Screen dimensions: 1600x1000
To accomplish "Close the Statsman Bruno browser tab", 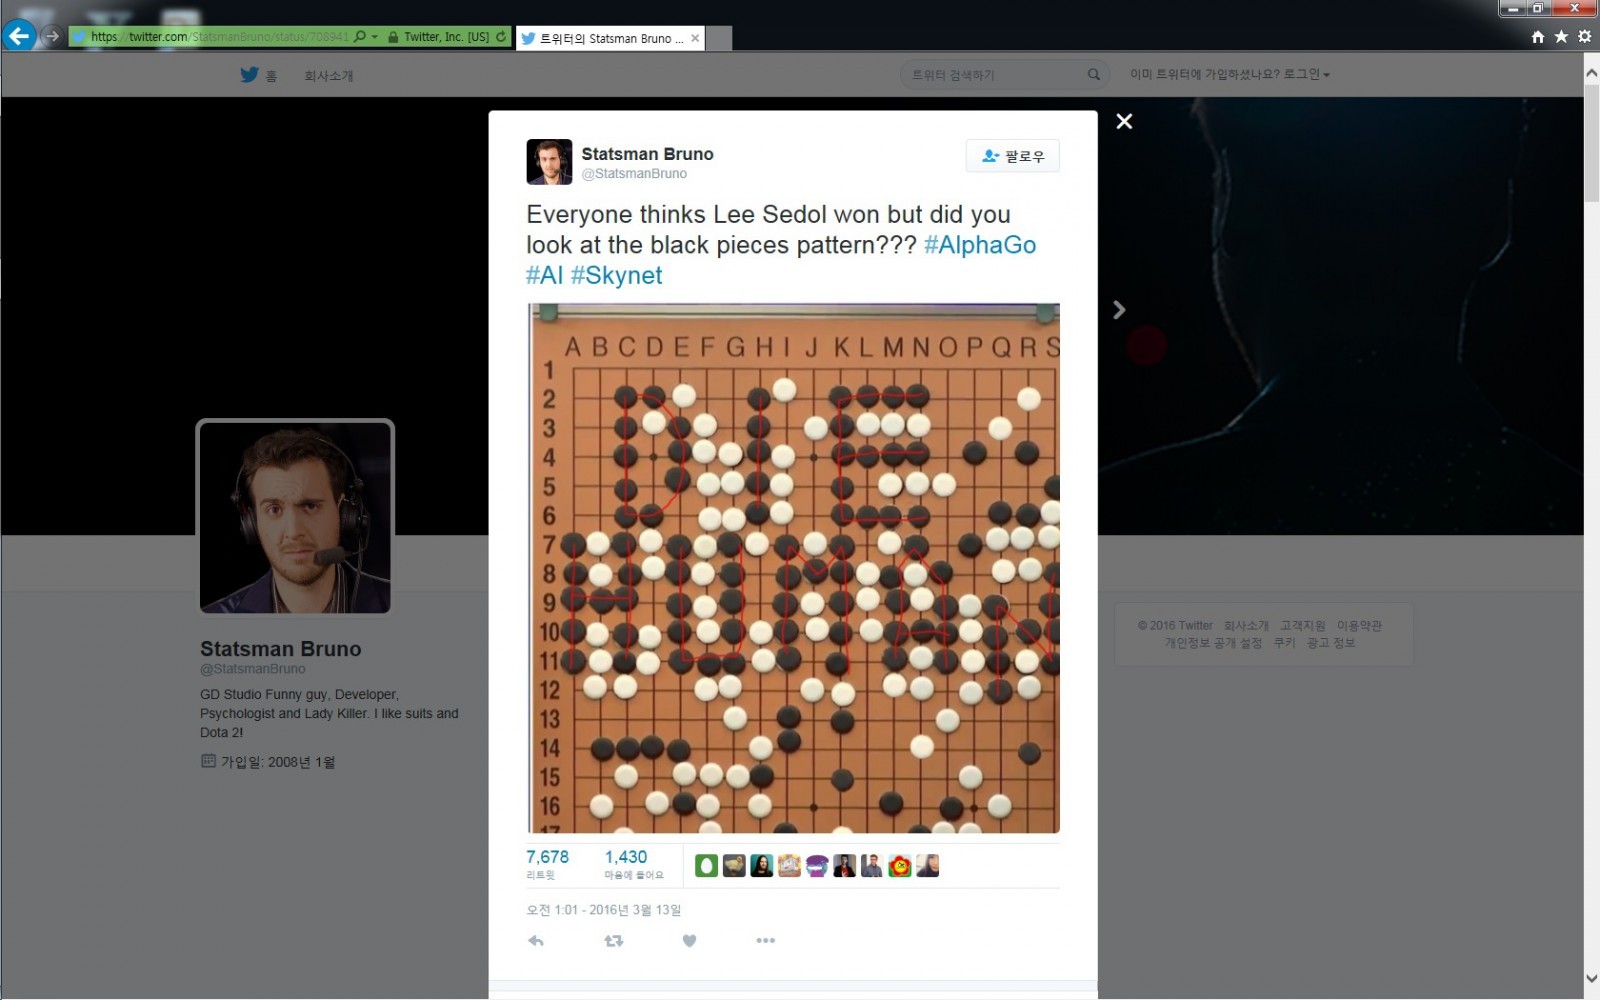I will click(695, 38).
